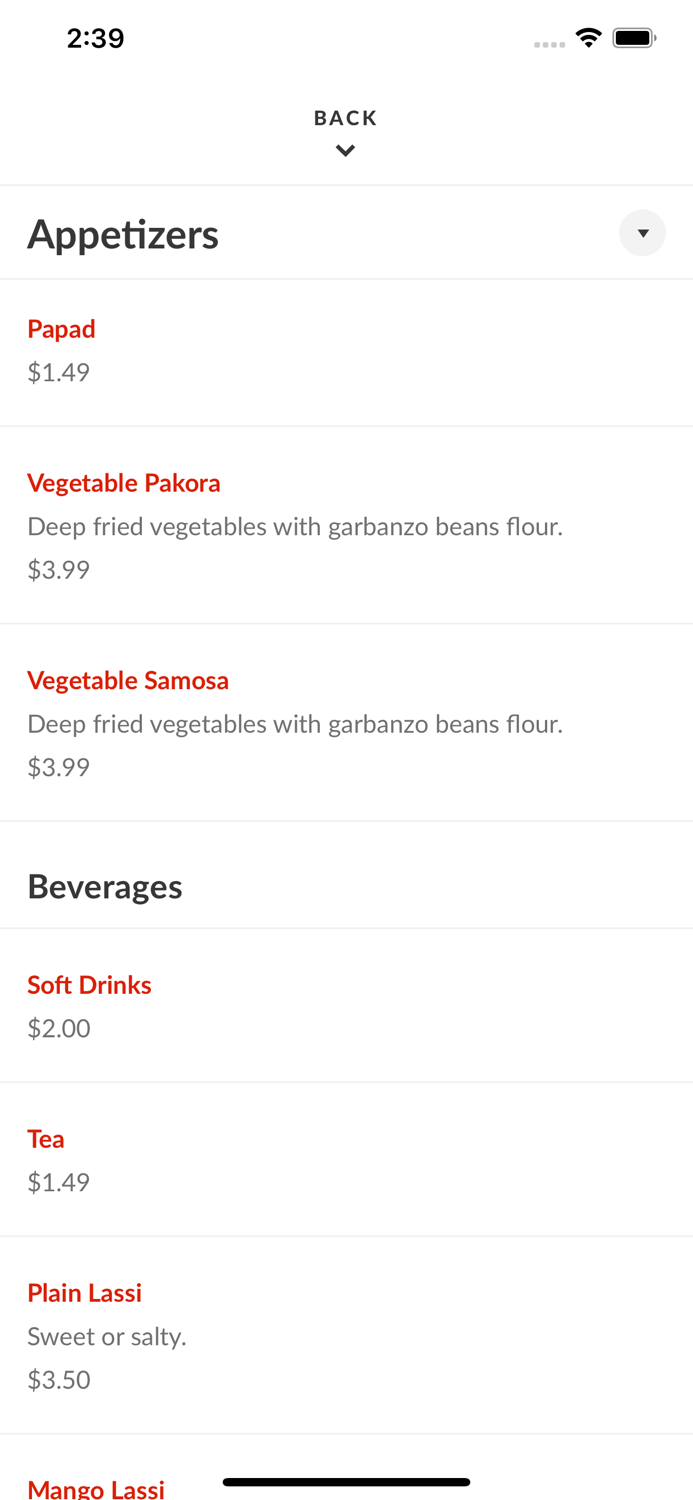Tap the BACK navigation button

click(345, 117)
